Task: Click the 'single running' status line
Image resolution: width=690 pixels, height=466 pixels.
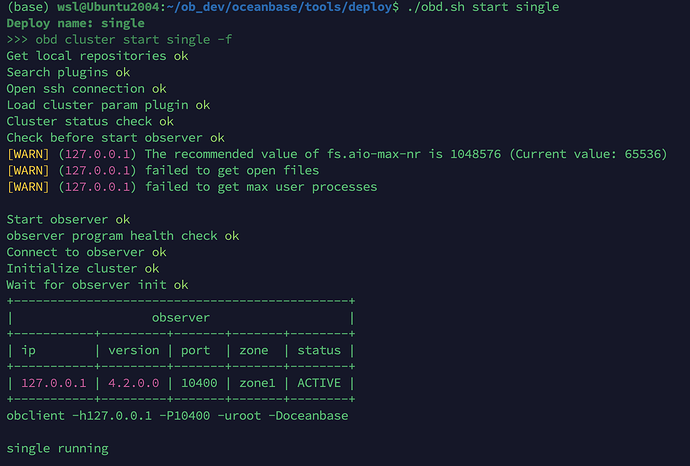Action: pos(57,448)
